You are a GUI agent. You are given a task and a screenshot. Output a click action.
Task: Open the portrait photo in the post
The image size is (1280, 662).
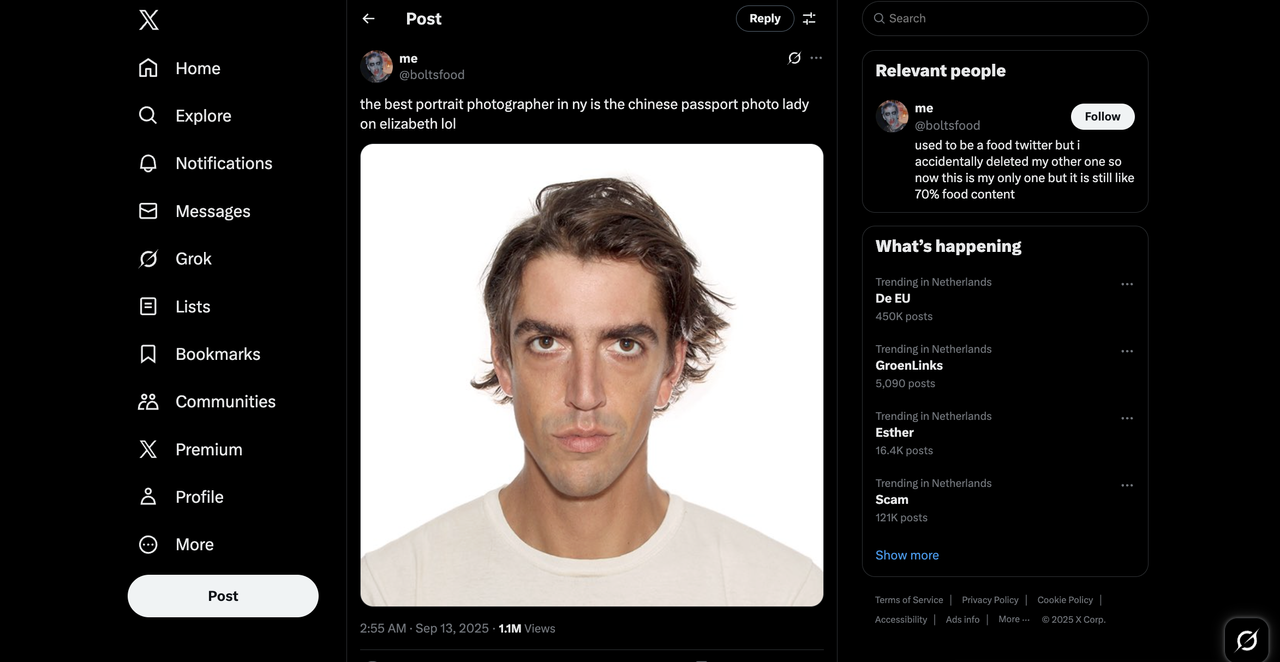tap(592, 375)
